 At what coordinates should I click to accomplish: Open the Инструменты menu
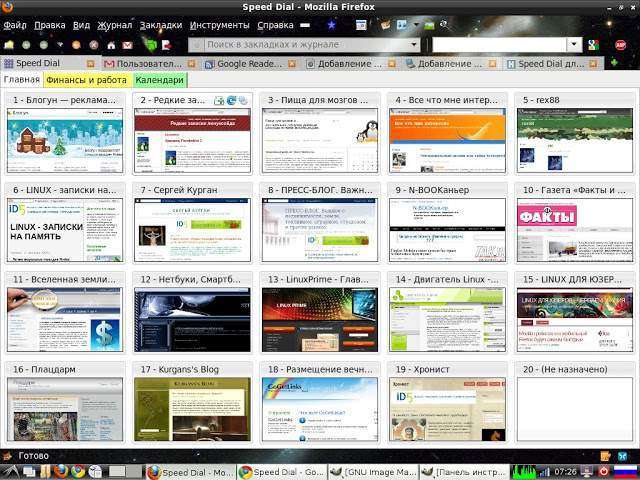click(220, 25)
